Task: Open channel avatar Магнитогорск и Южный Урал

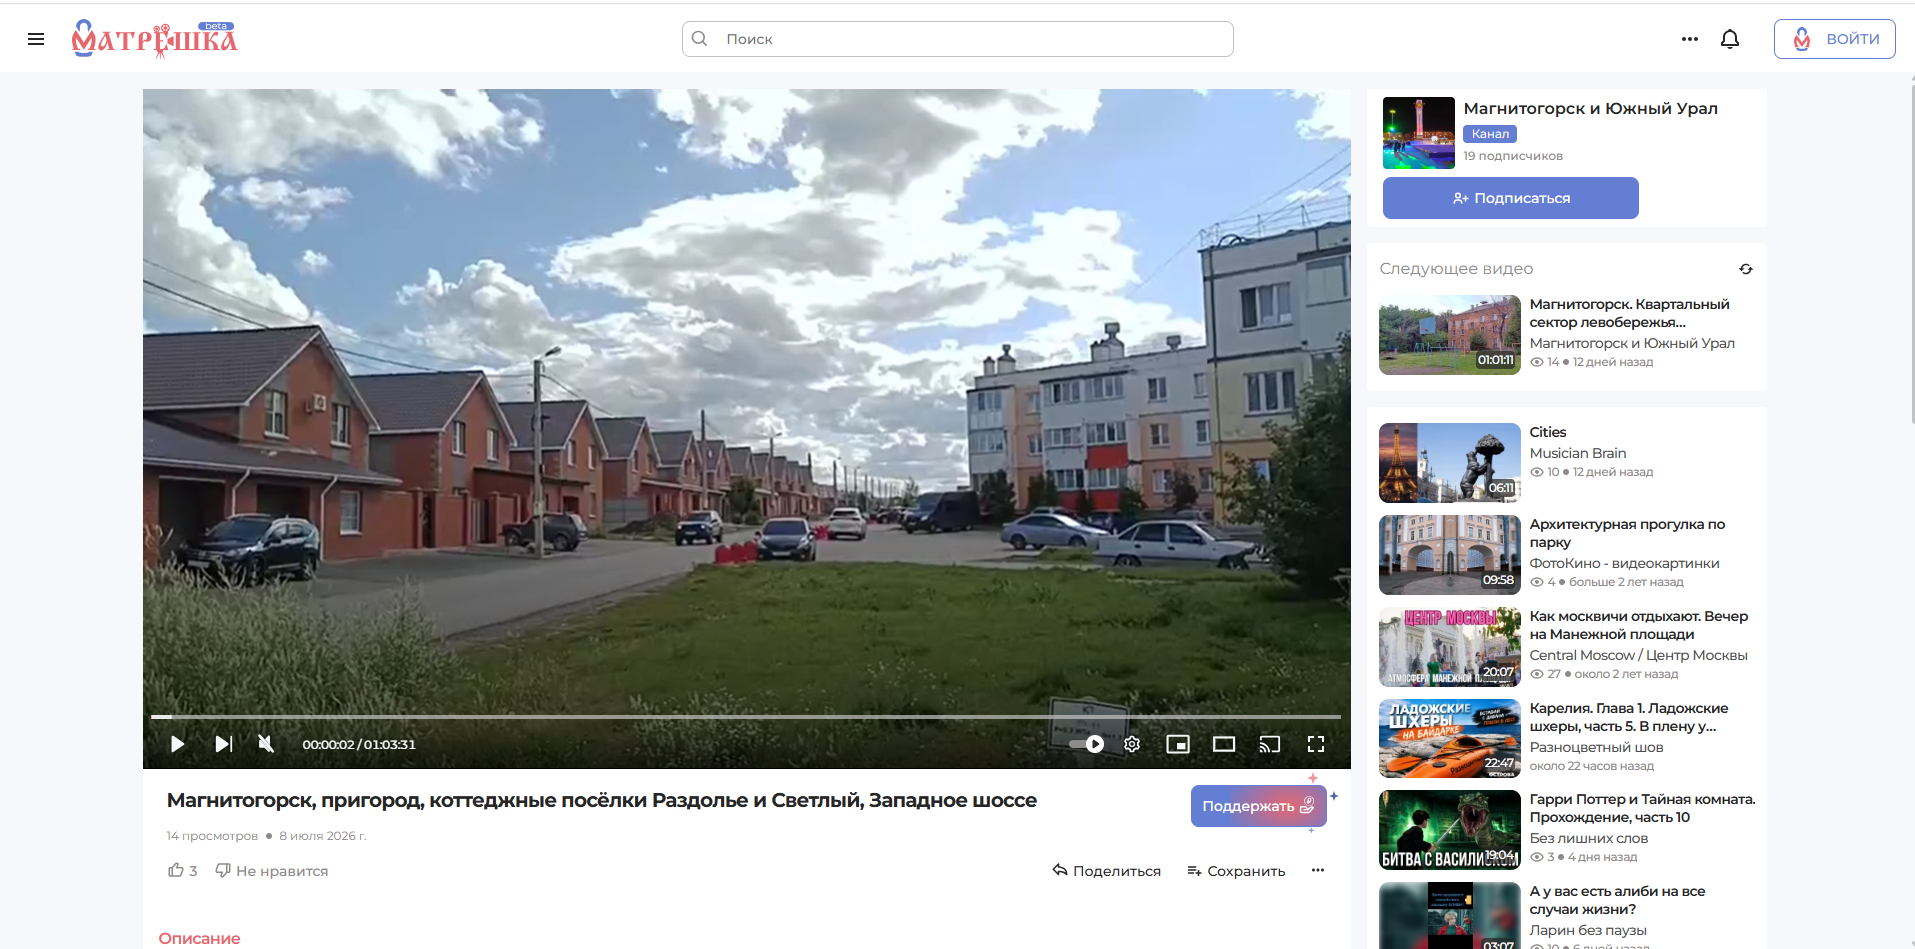Action: click(x=1419, y=133)
